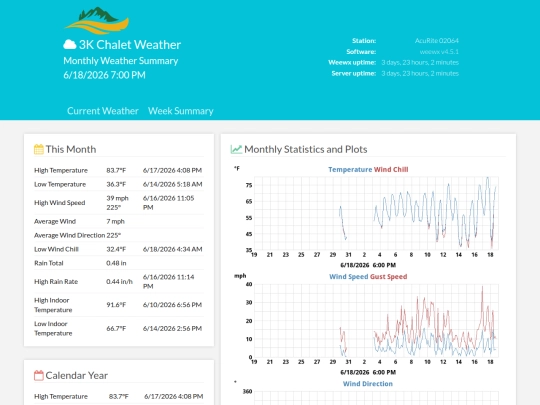Click the Station: label in the header
Screen dimensions: 540x405
[x=364, y=41]
